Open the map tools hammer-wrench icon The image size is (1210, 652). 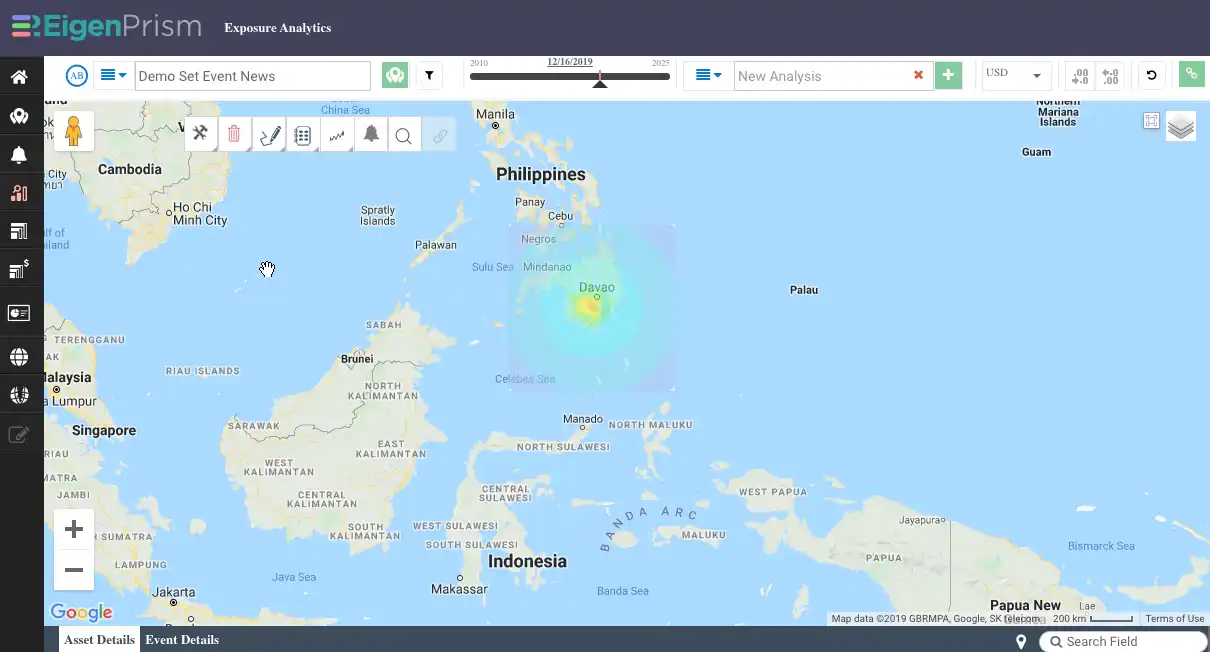(x=201, y=133)
